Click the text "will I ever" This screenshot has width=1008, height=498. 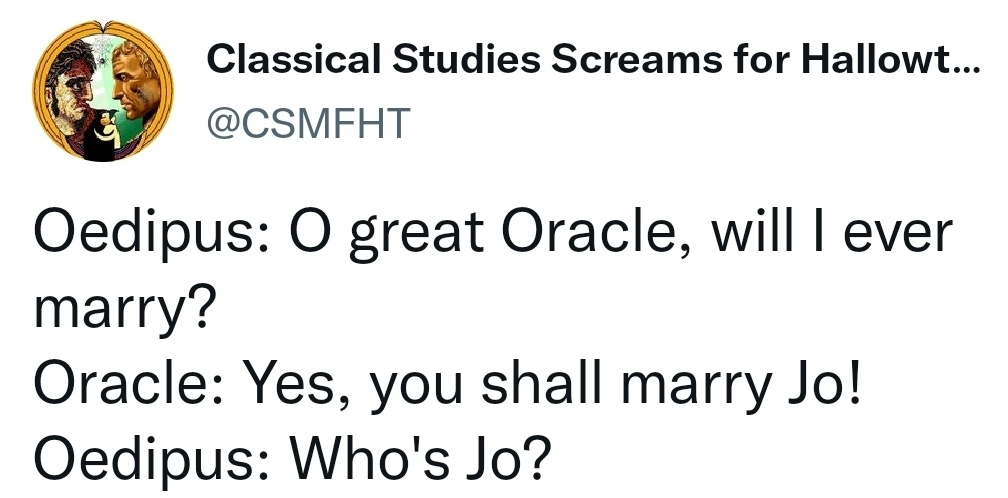(829, 235)
